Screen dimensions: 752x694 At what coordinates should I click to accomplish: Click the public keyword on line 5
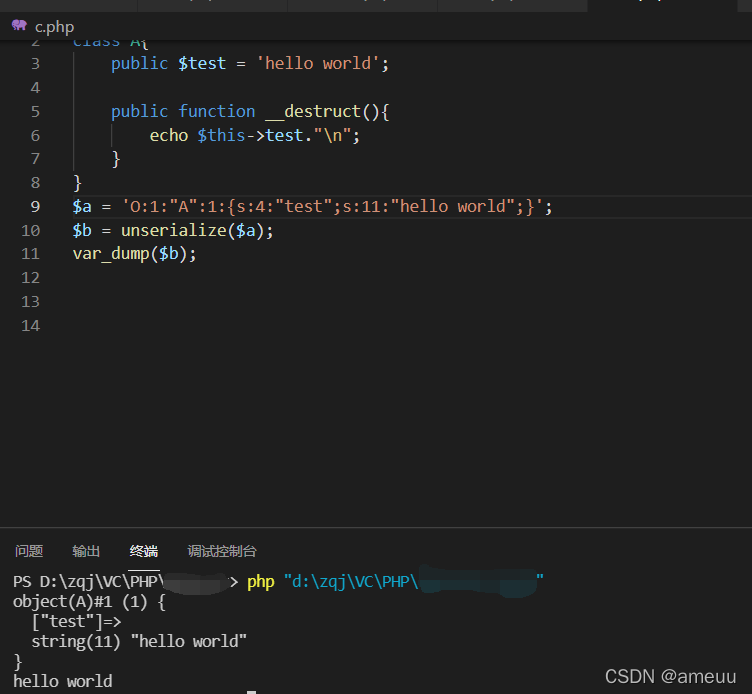140,111
